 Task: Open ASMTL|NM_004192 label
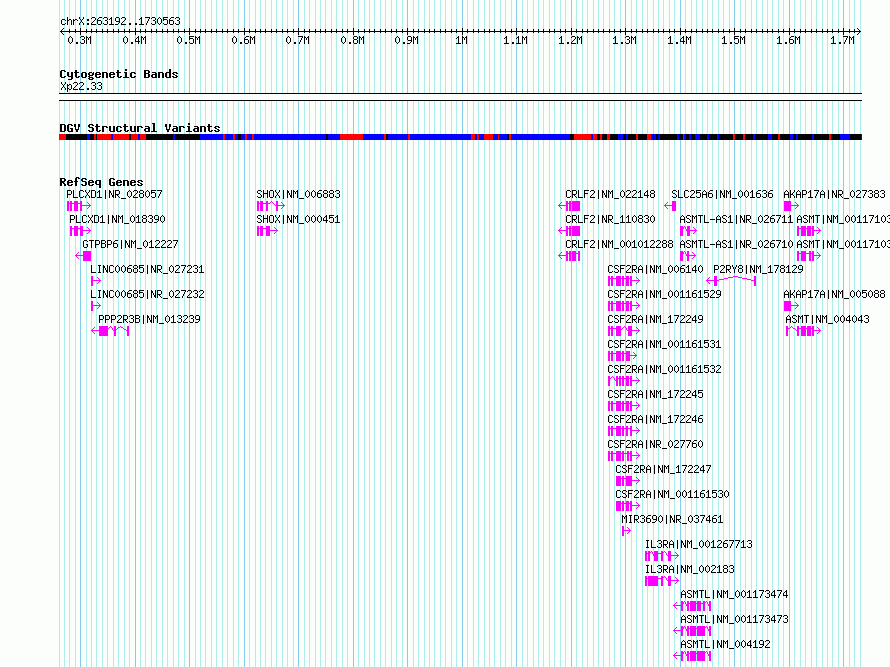point(725,644)
